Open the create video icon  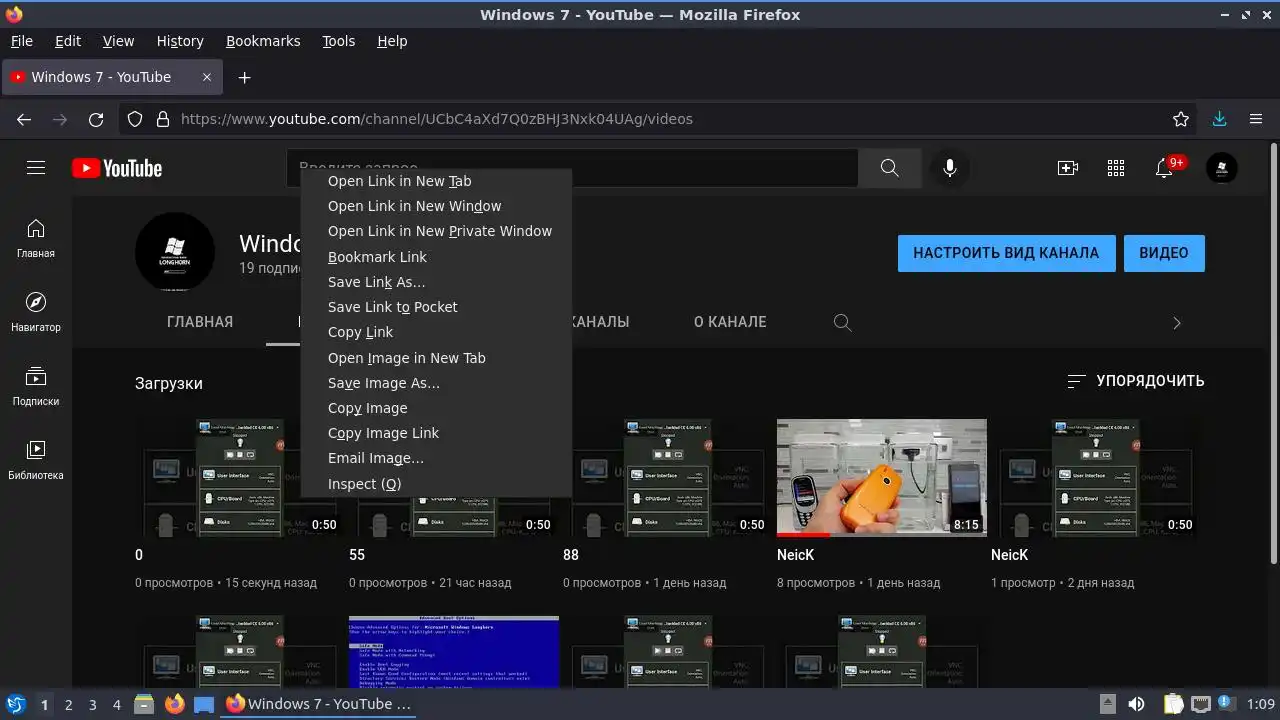pos(1068,168)
